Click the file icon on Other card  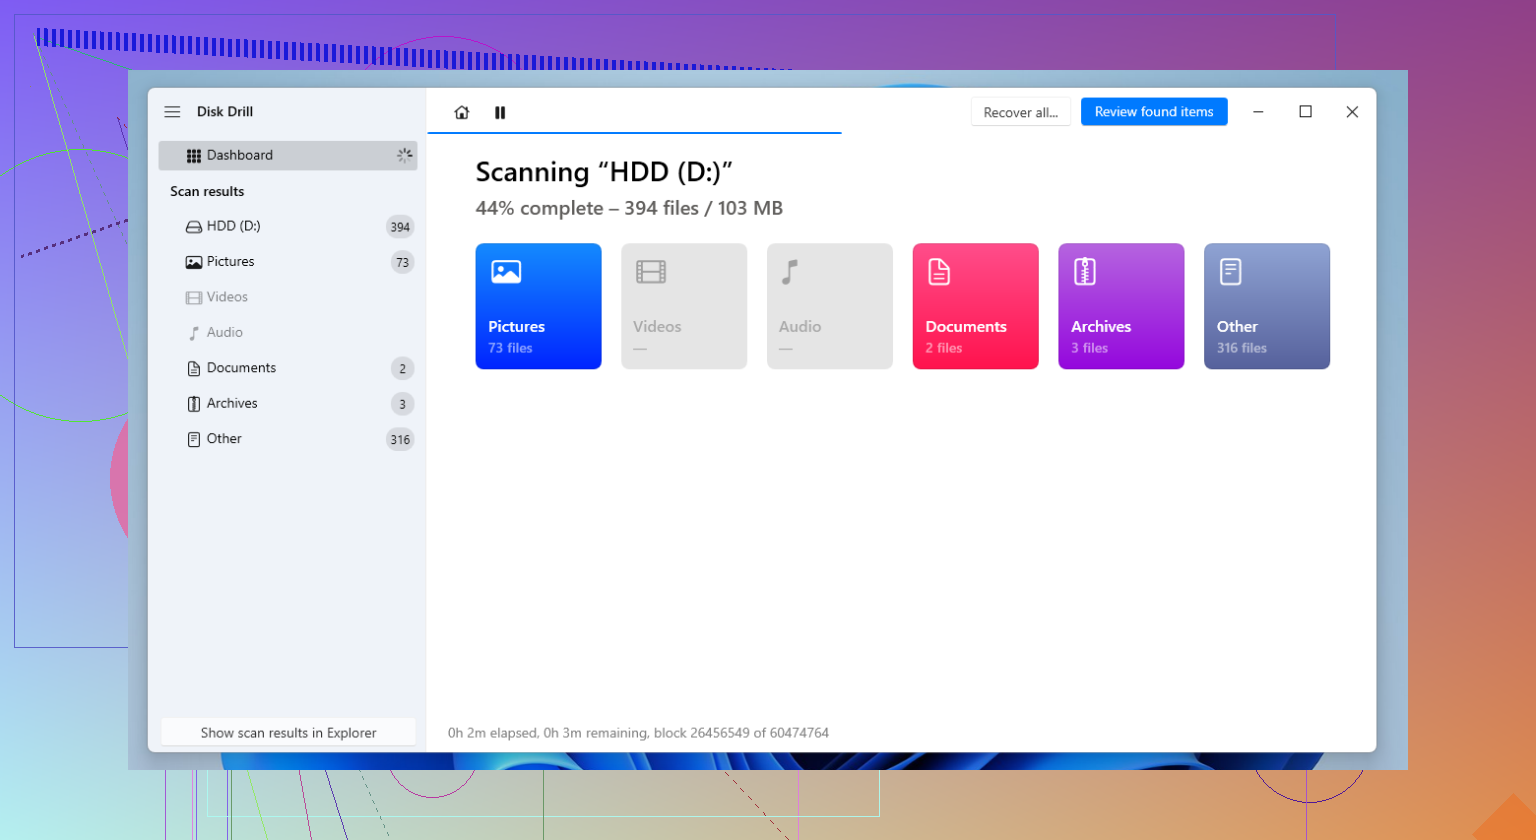point(1231,271)
